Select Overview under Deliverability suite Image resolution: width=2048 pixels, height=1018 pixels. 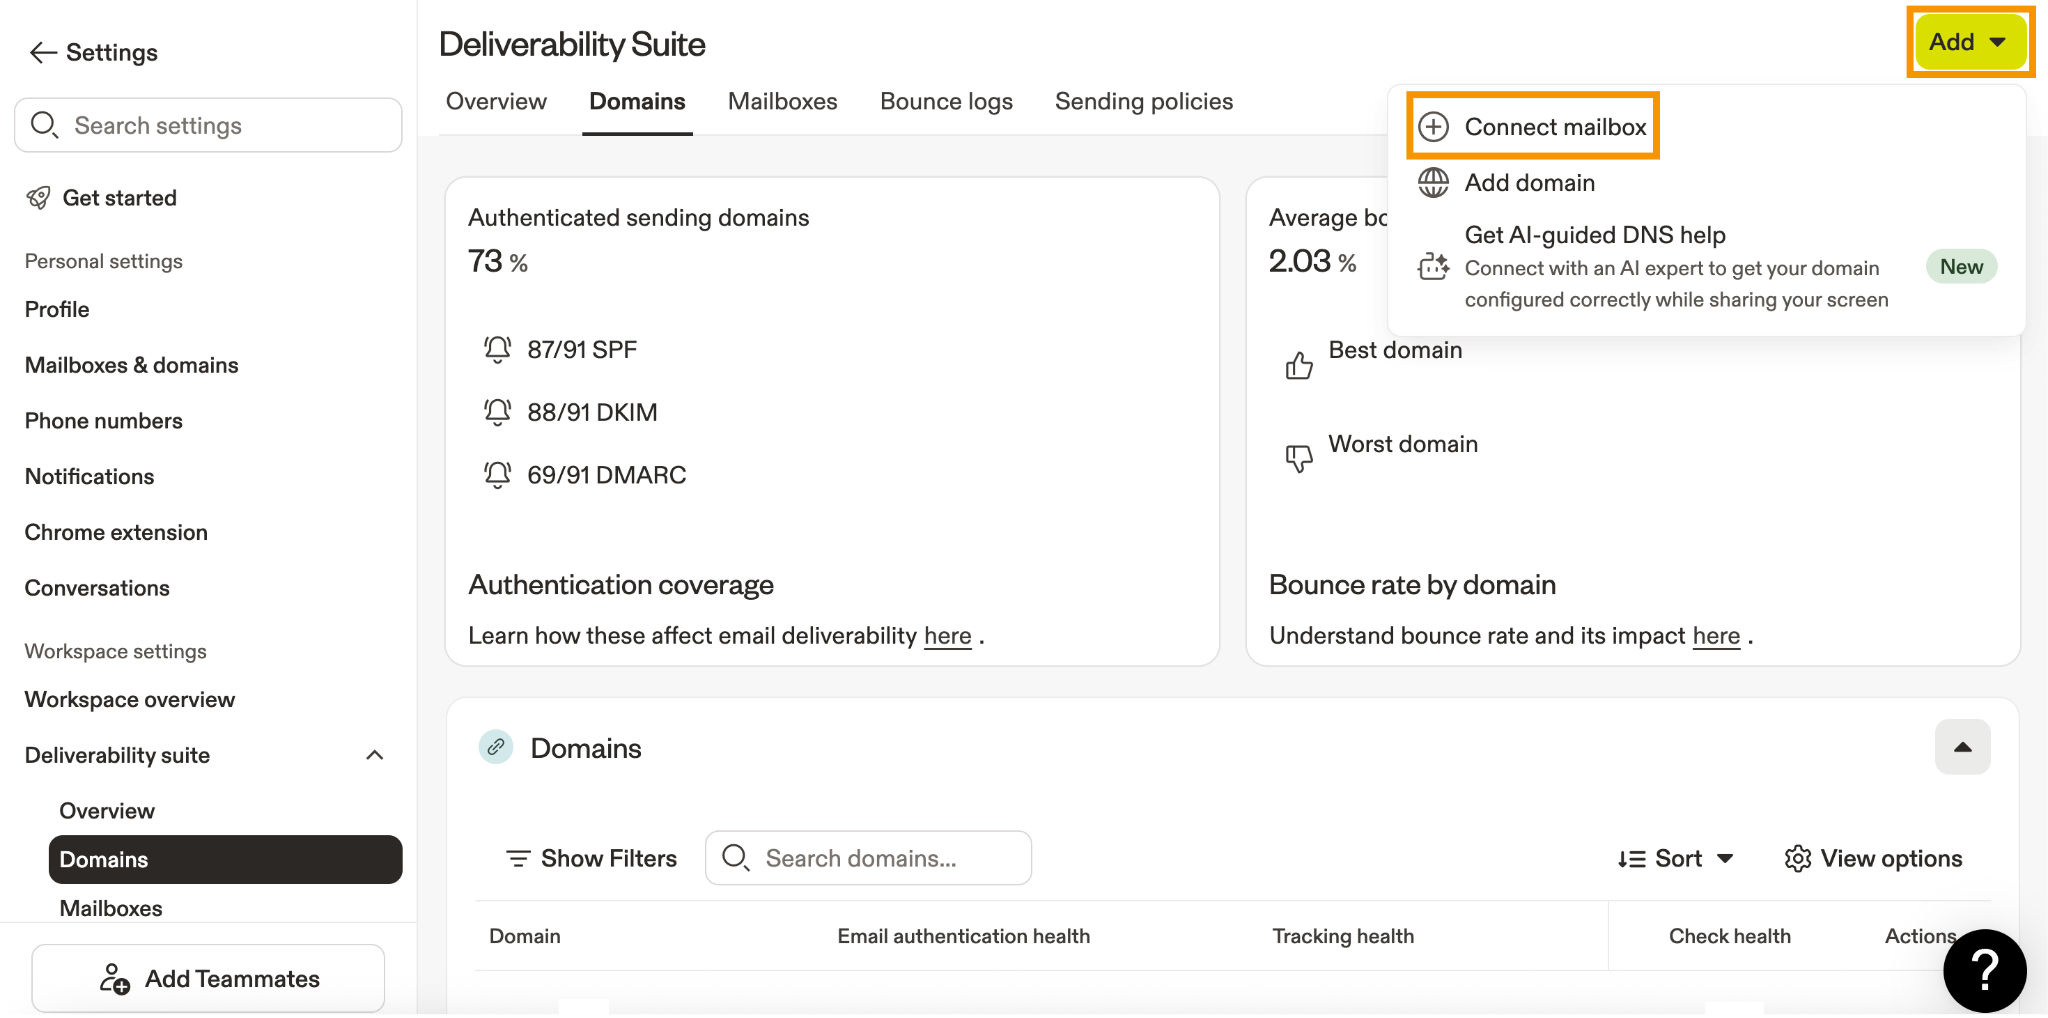pos(107,811)
